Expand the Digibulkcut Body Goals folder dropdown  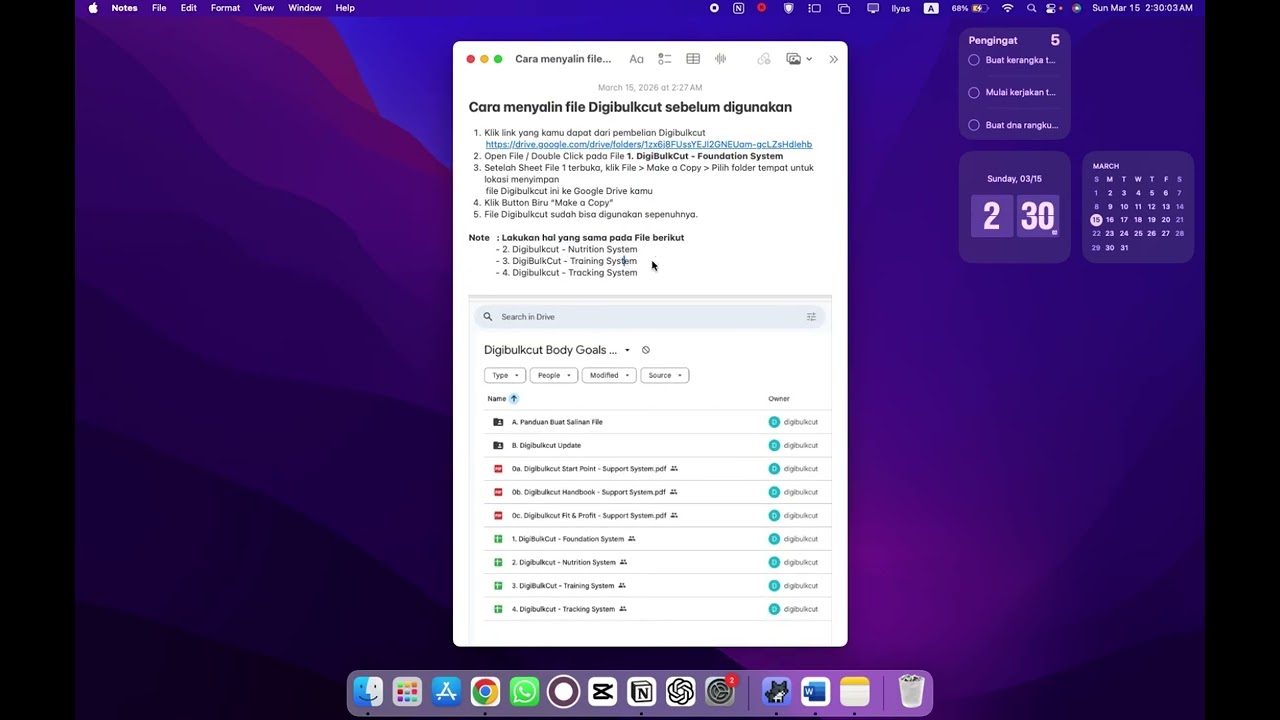point(627,350)
